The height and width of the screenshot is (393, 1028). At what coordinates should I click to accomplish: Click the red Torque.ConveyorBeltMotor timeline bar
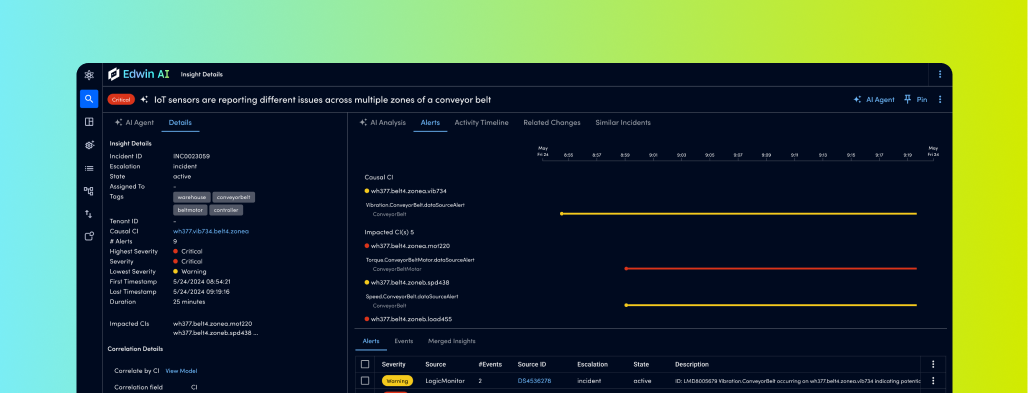click(x=771, y=268)
